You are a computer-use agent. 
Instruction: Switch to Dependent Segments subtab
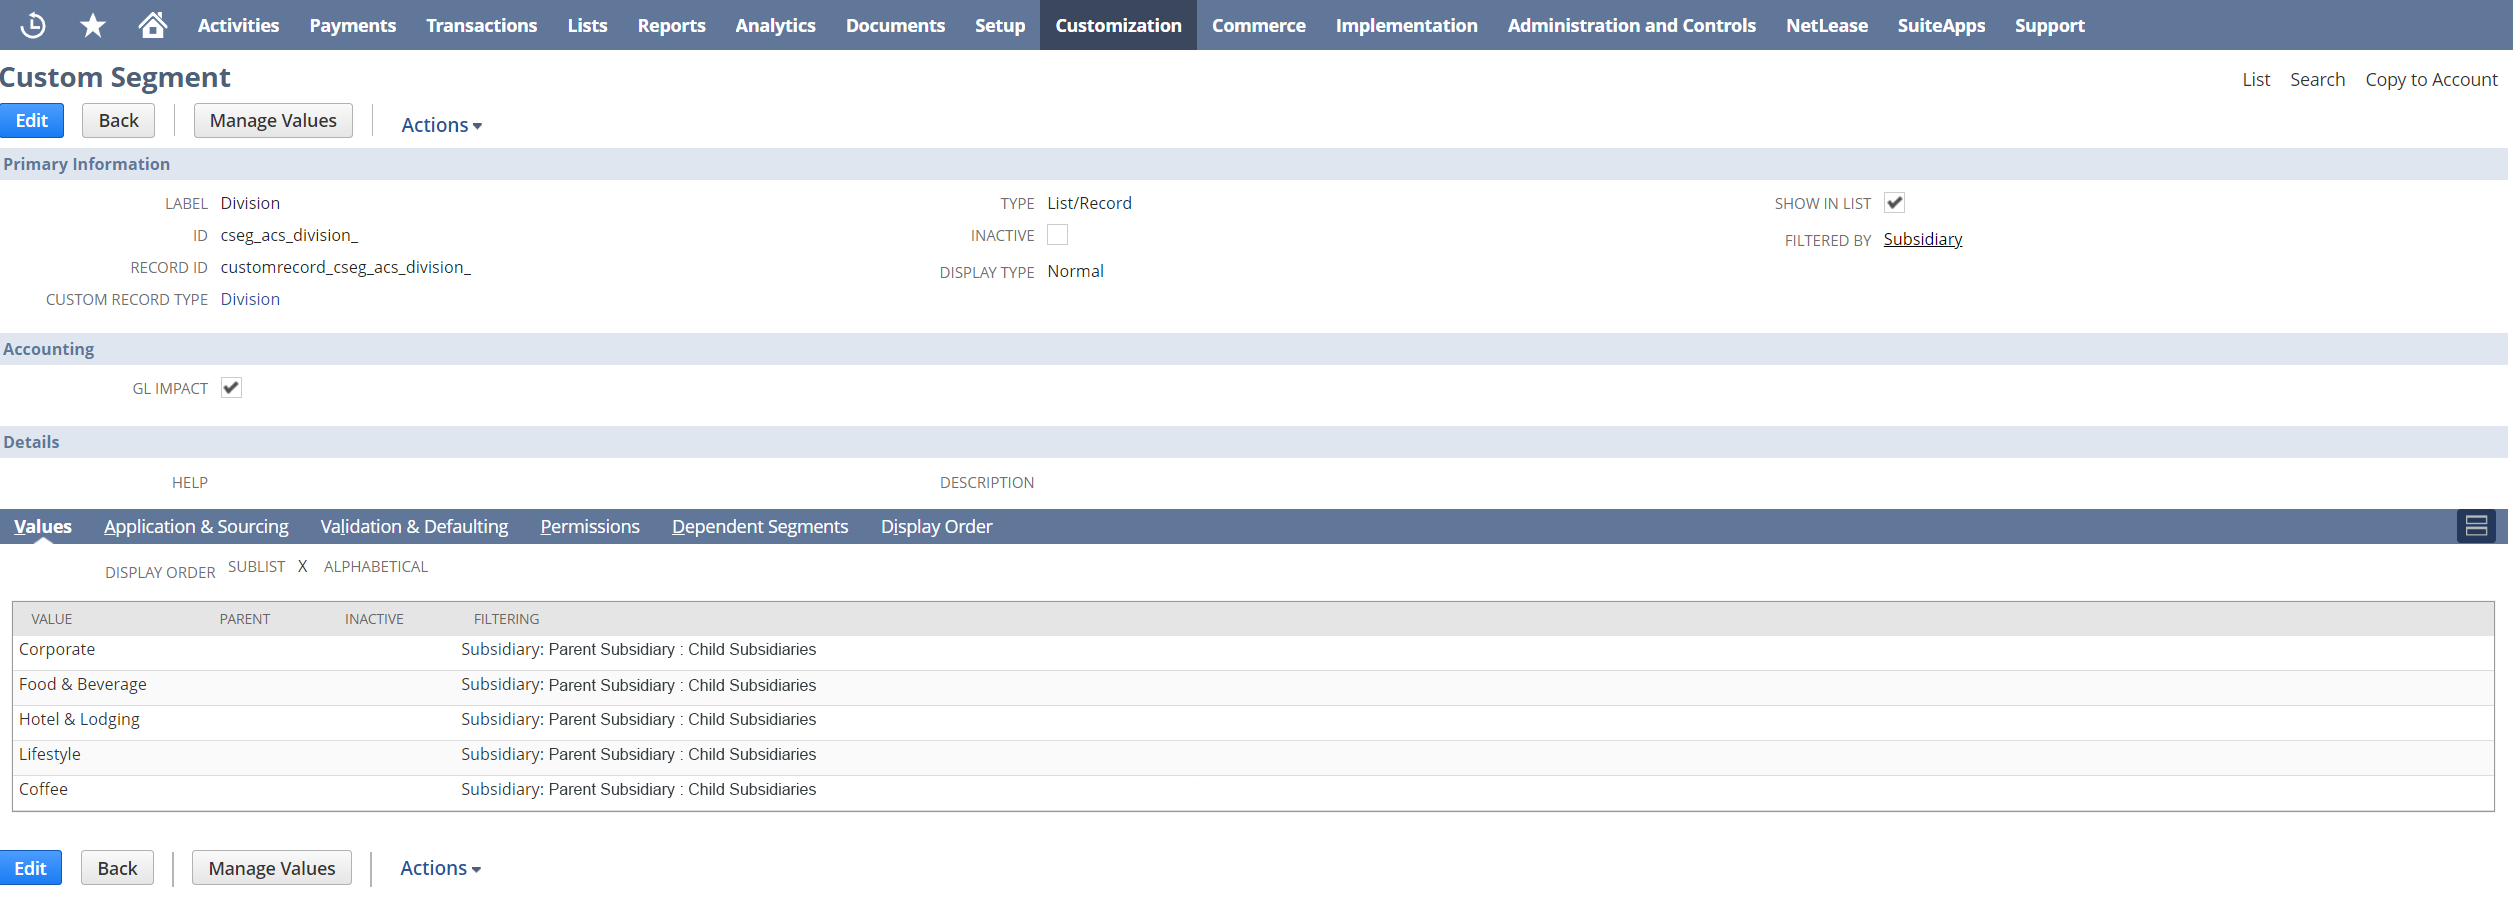760,526
